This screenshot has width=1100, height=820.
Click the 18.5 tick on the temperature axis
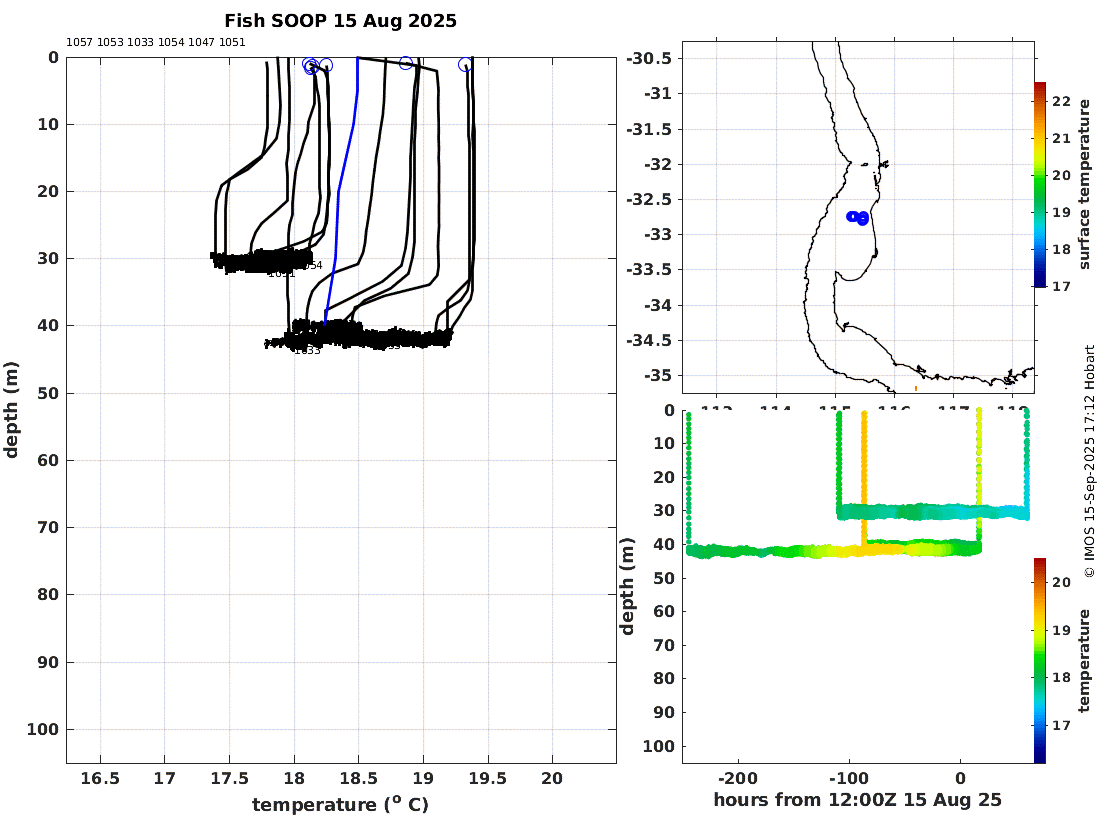pyautogui.click(x=358, y=779)
